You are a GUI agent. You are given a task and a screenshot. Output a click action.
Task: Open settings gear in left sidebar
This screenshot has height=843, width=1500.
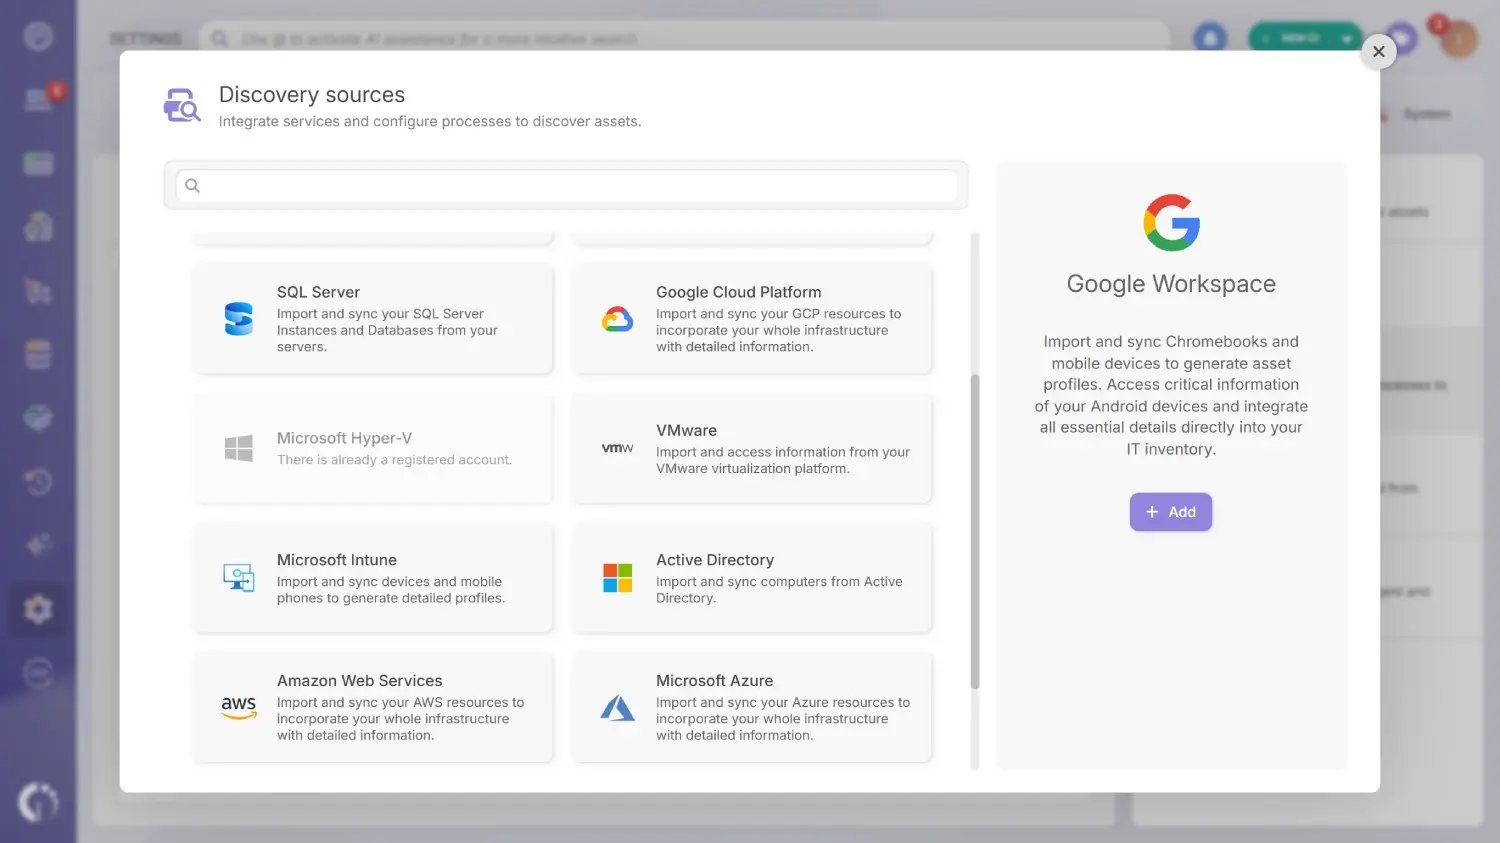click(x=38, y=608)
